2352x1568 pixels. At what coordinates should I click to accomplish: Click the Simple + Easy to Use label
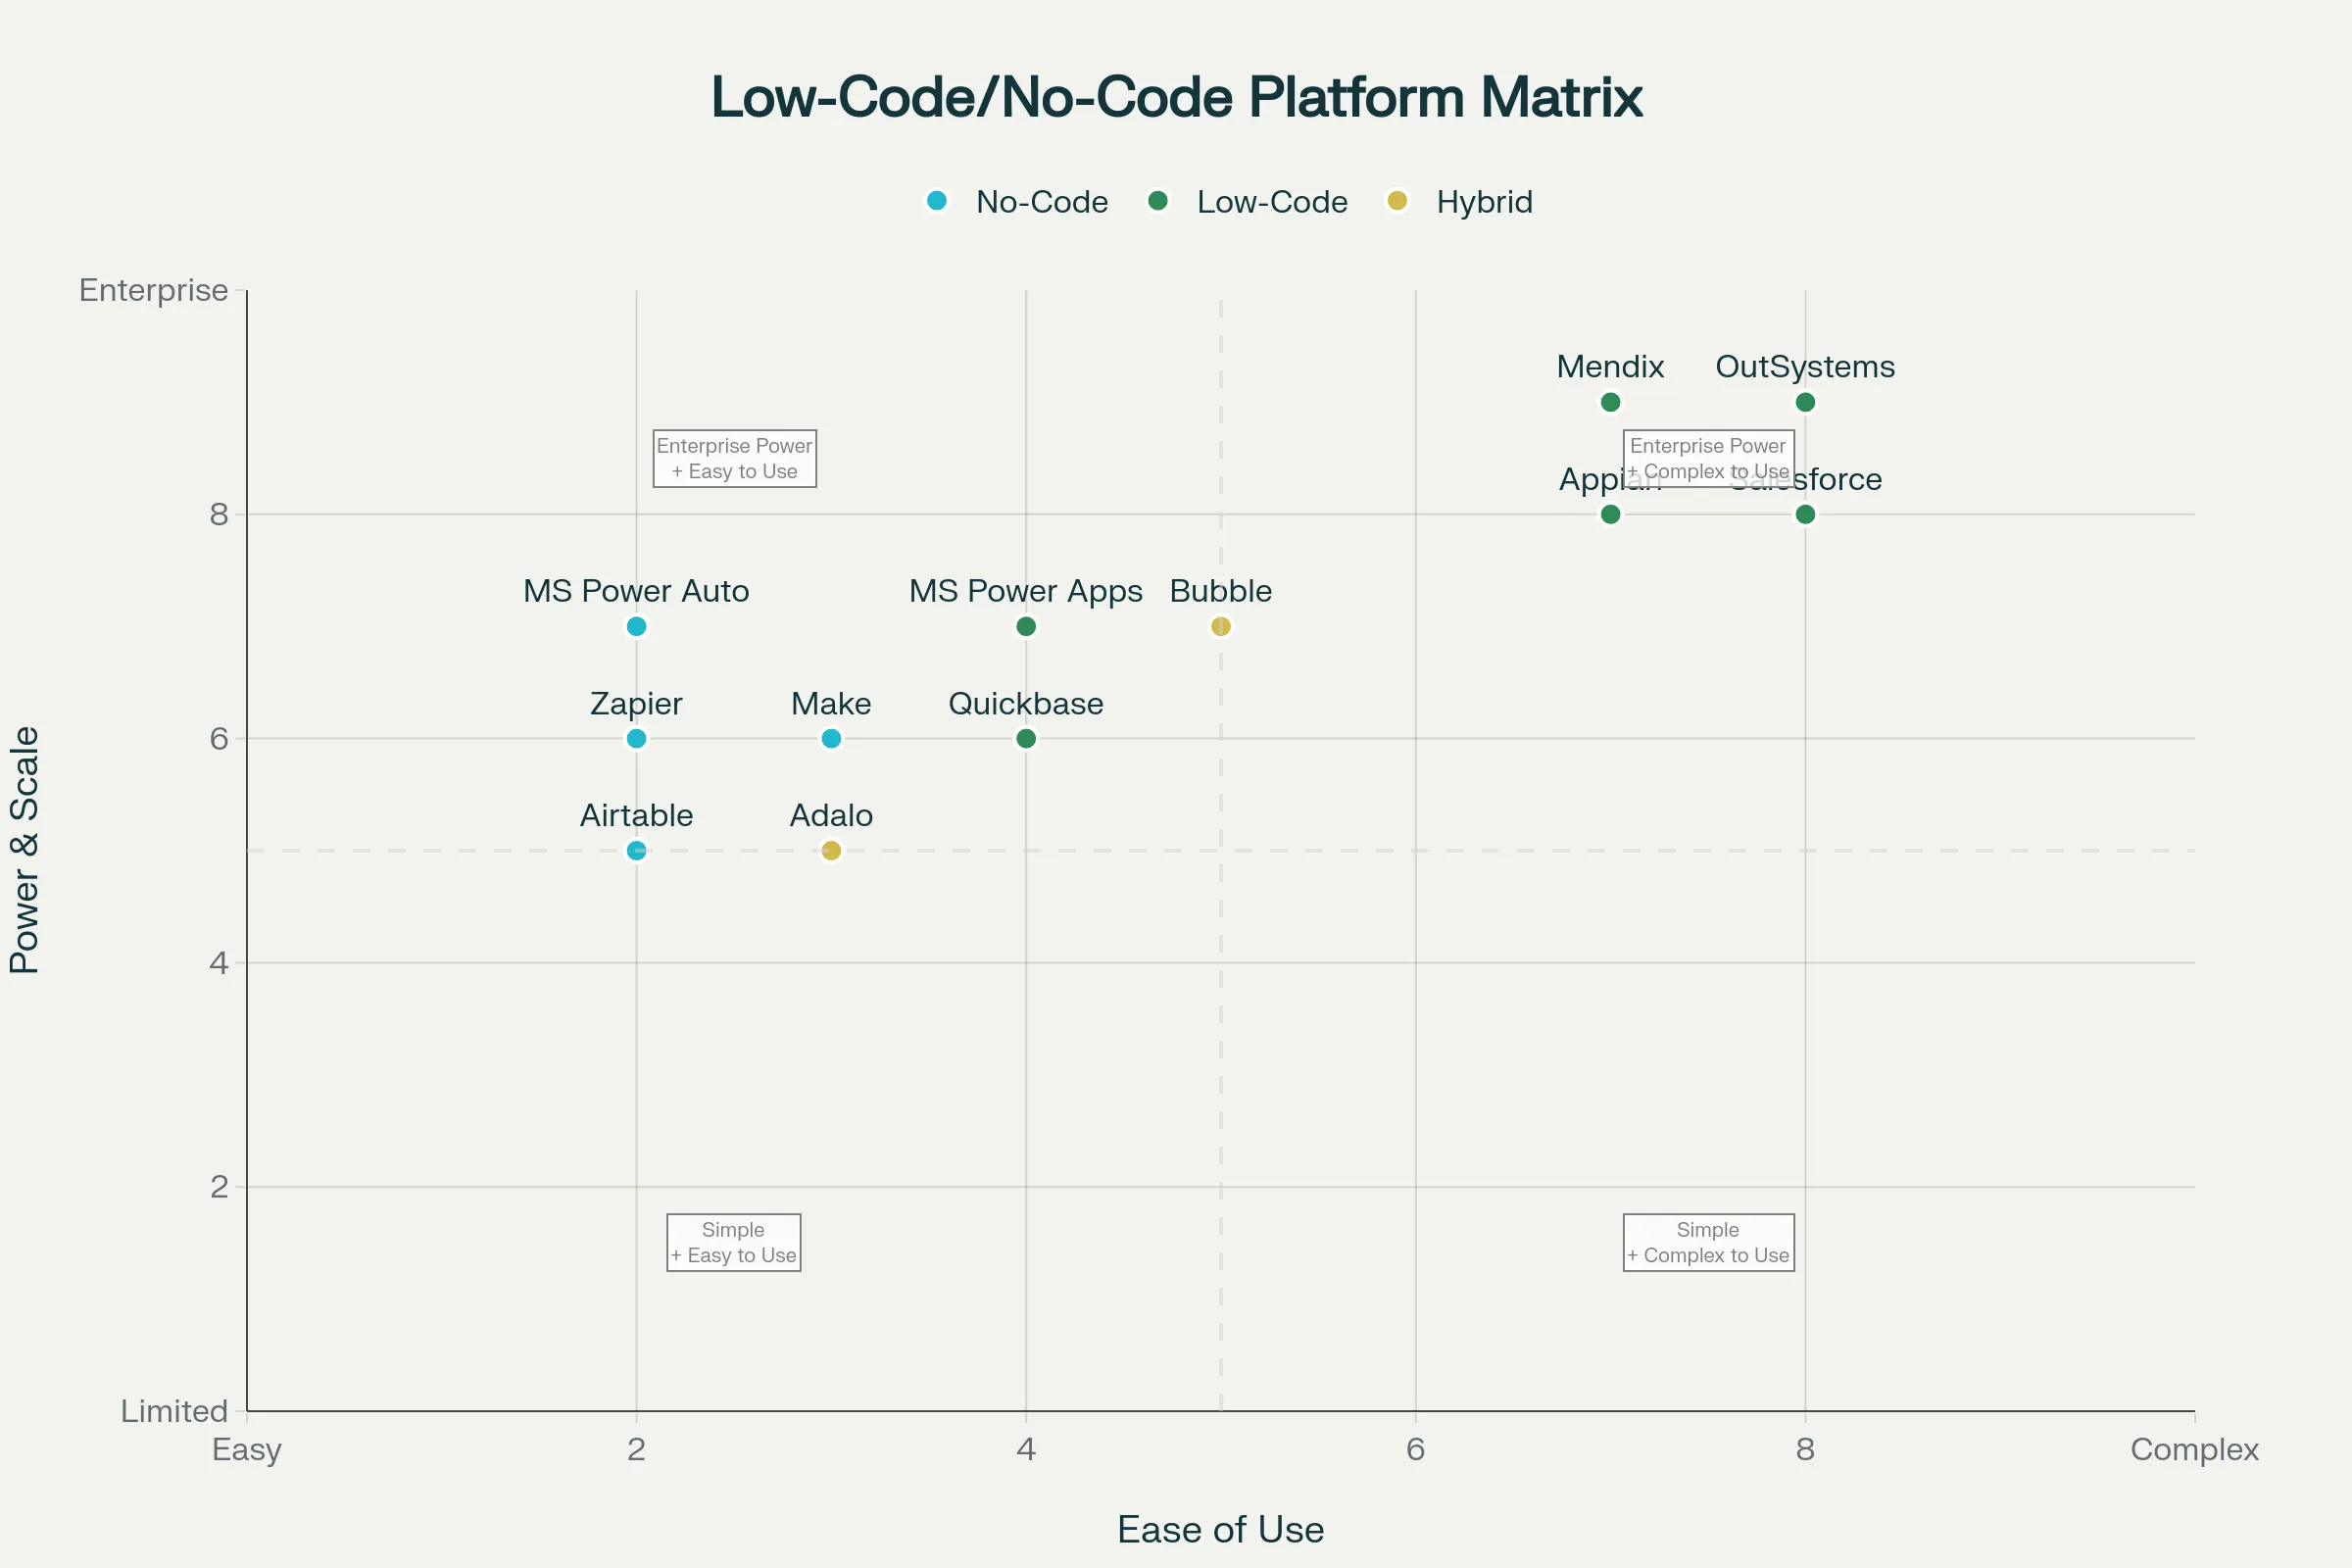point(733,1242)
